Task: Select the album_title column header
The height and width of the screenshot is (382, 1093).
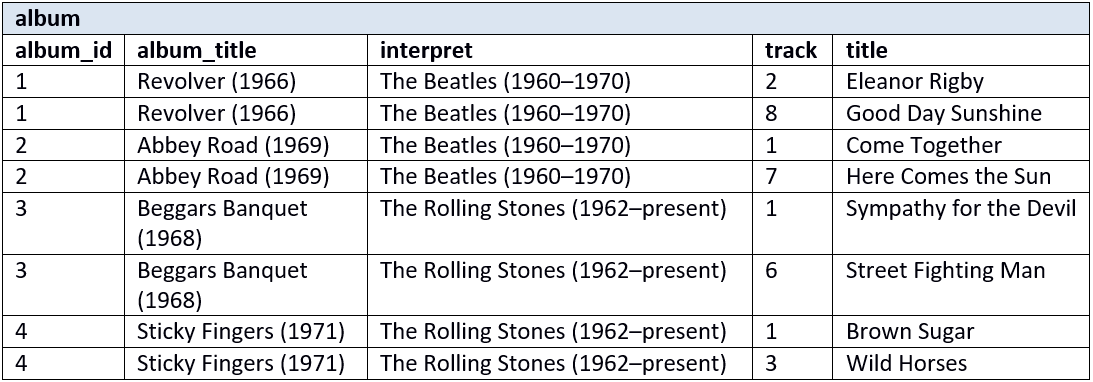Action: 247,49
